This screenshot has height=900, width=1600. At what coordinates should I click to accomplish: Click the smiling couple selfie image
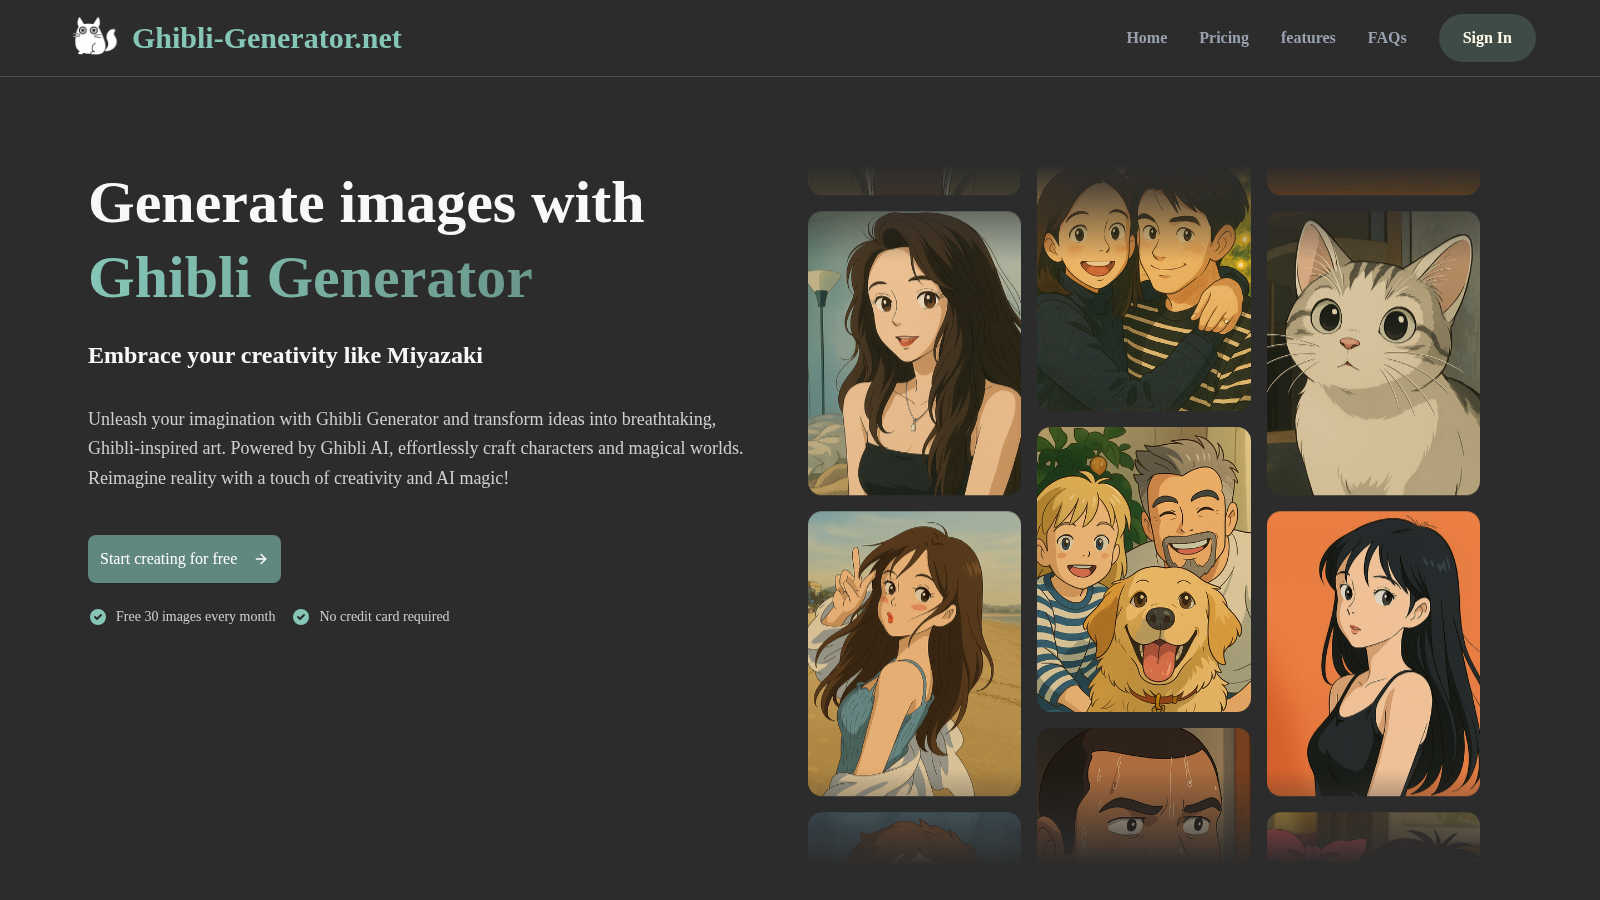click(1143, 290)
